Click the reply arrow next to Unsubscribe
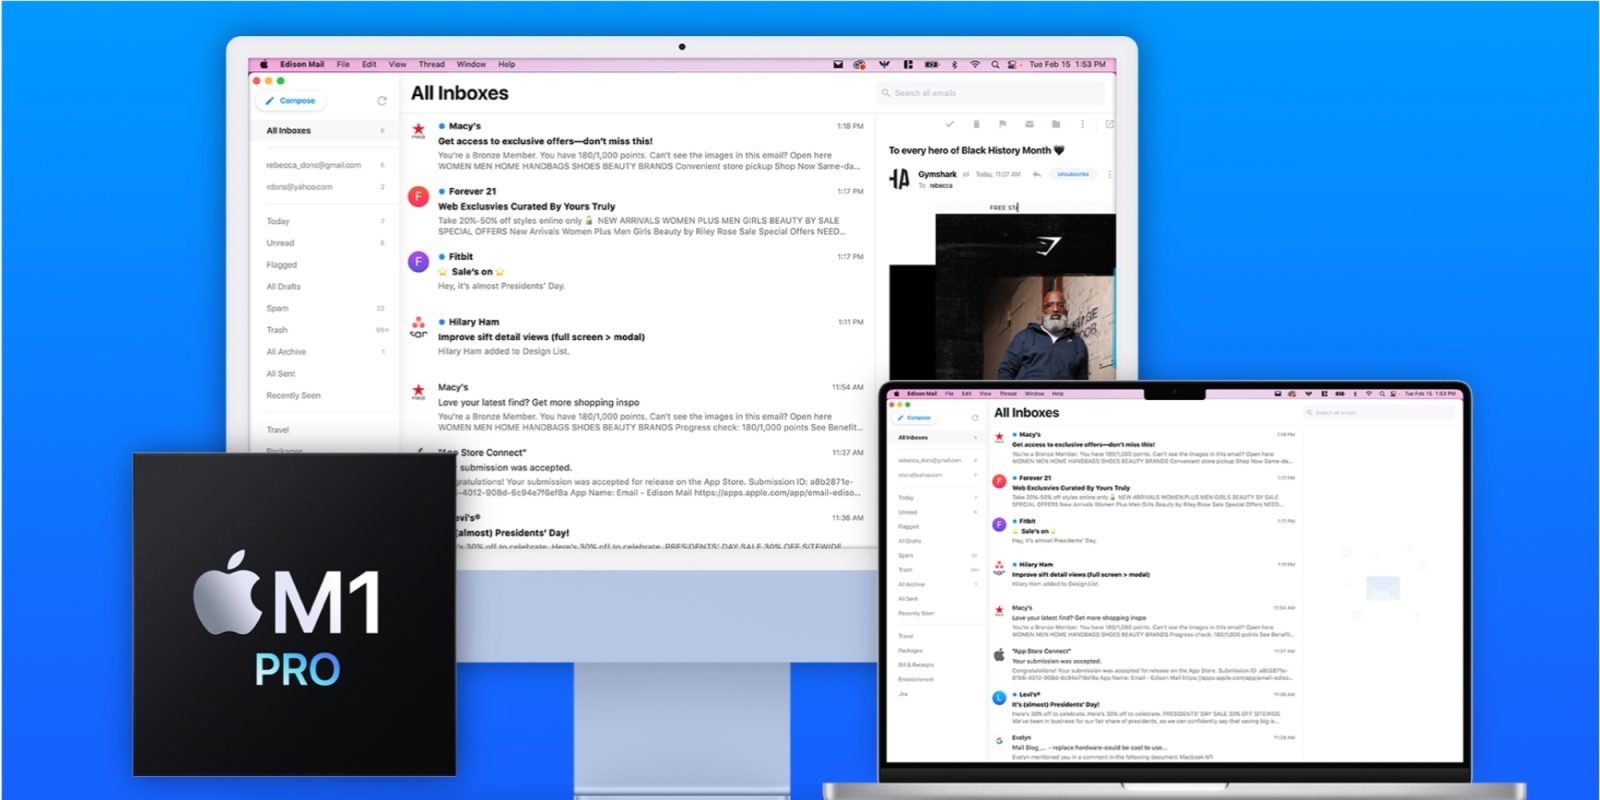This screenshot has width=1600, height=800. point(1037,174)
